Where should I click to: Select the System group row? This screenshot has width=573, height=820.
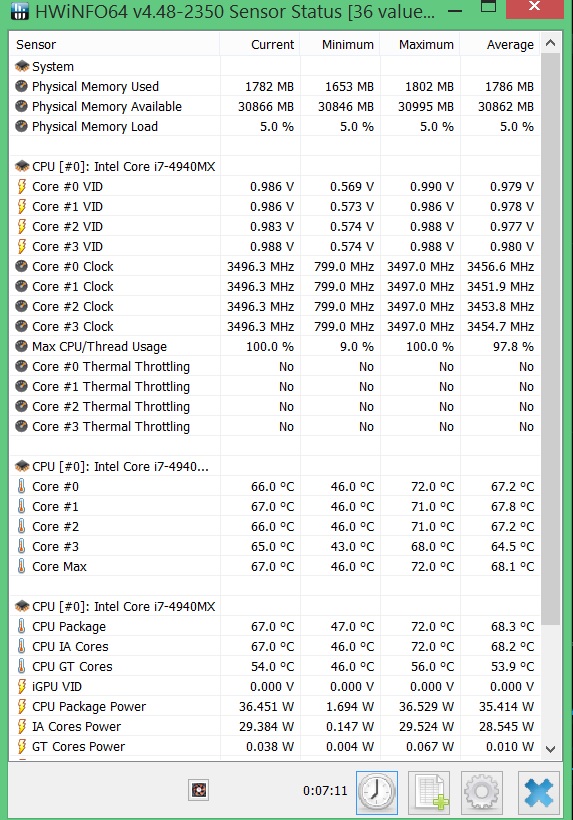pos(275,66)
